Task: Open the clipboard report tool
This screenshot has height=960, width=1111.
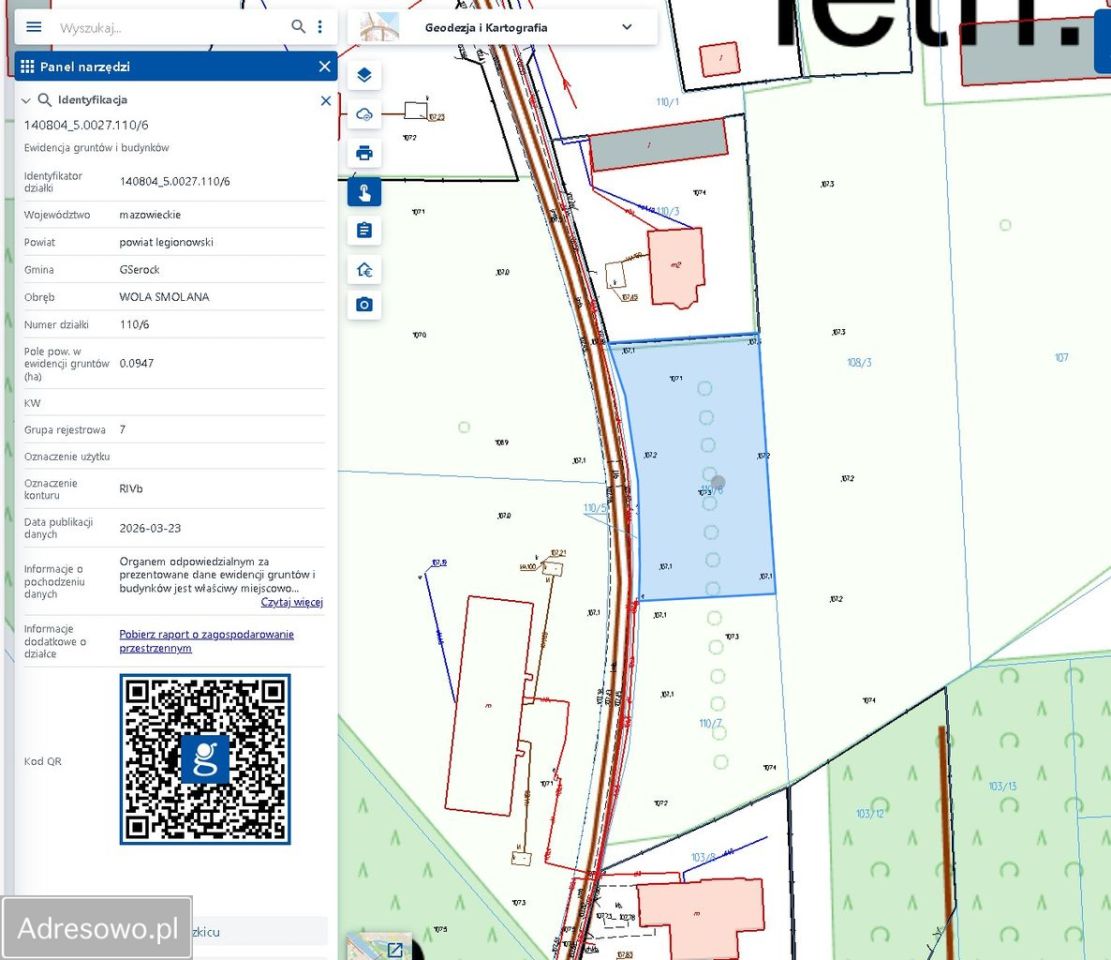Action: [x=364, y=230]
